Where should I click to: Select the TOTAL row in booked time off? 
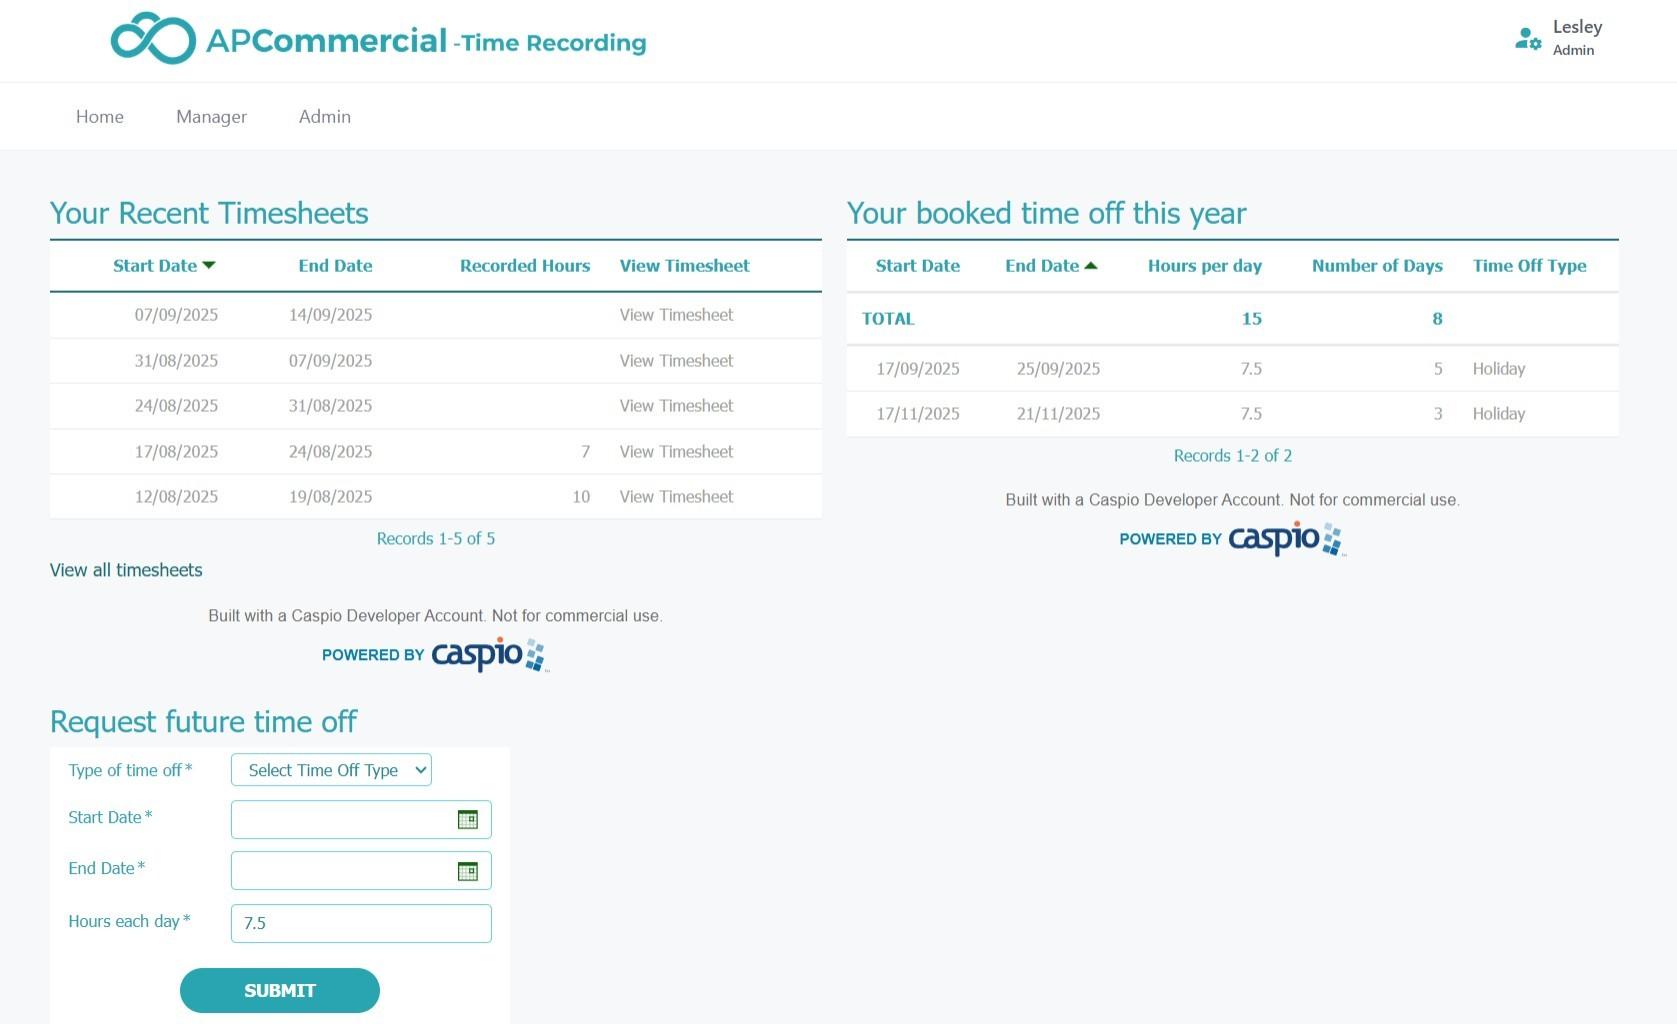887,318
